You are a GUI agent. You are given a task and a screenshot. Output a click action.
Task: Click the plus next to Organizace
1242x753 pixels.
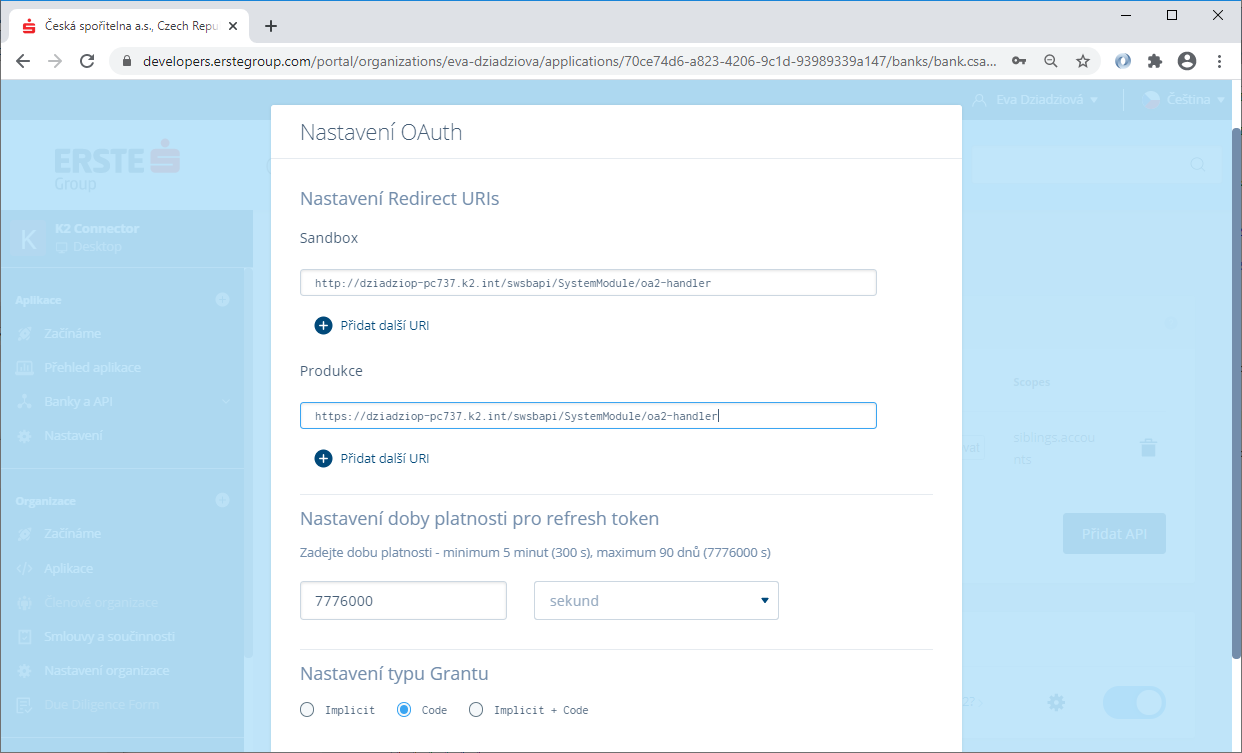[x=222, y=500]
